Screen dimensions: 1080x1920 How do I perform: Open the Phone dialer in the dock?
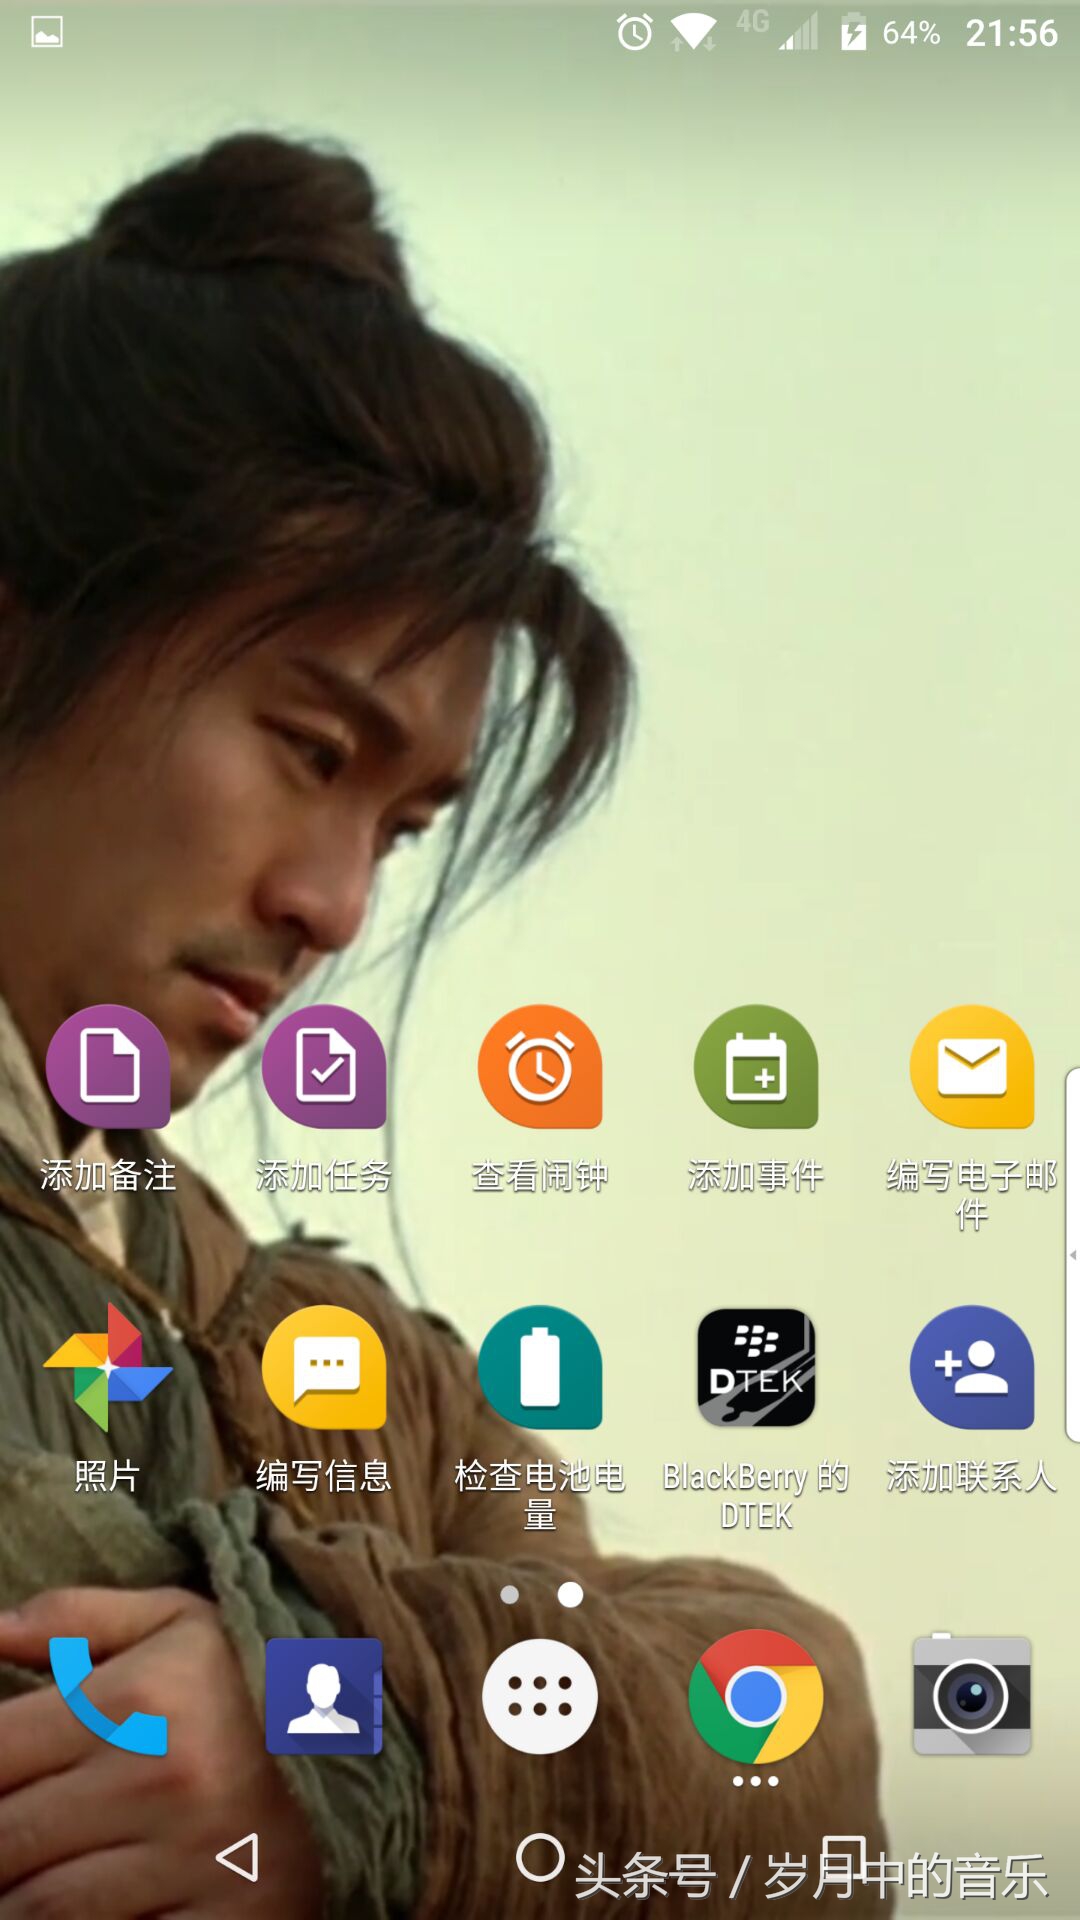(108, 1696)
